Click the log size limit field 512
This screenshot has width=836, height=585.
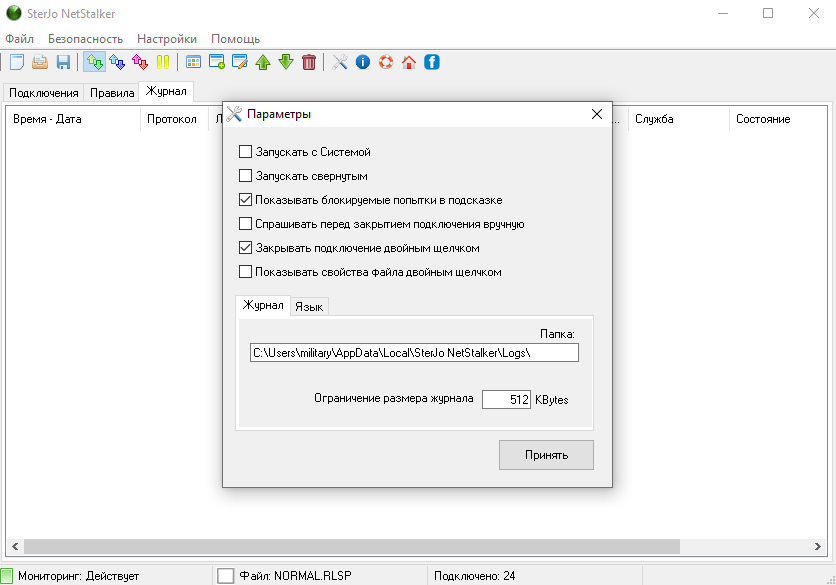point(506,399)
